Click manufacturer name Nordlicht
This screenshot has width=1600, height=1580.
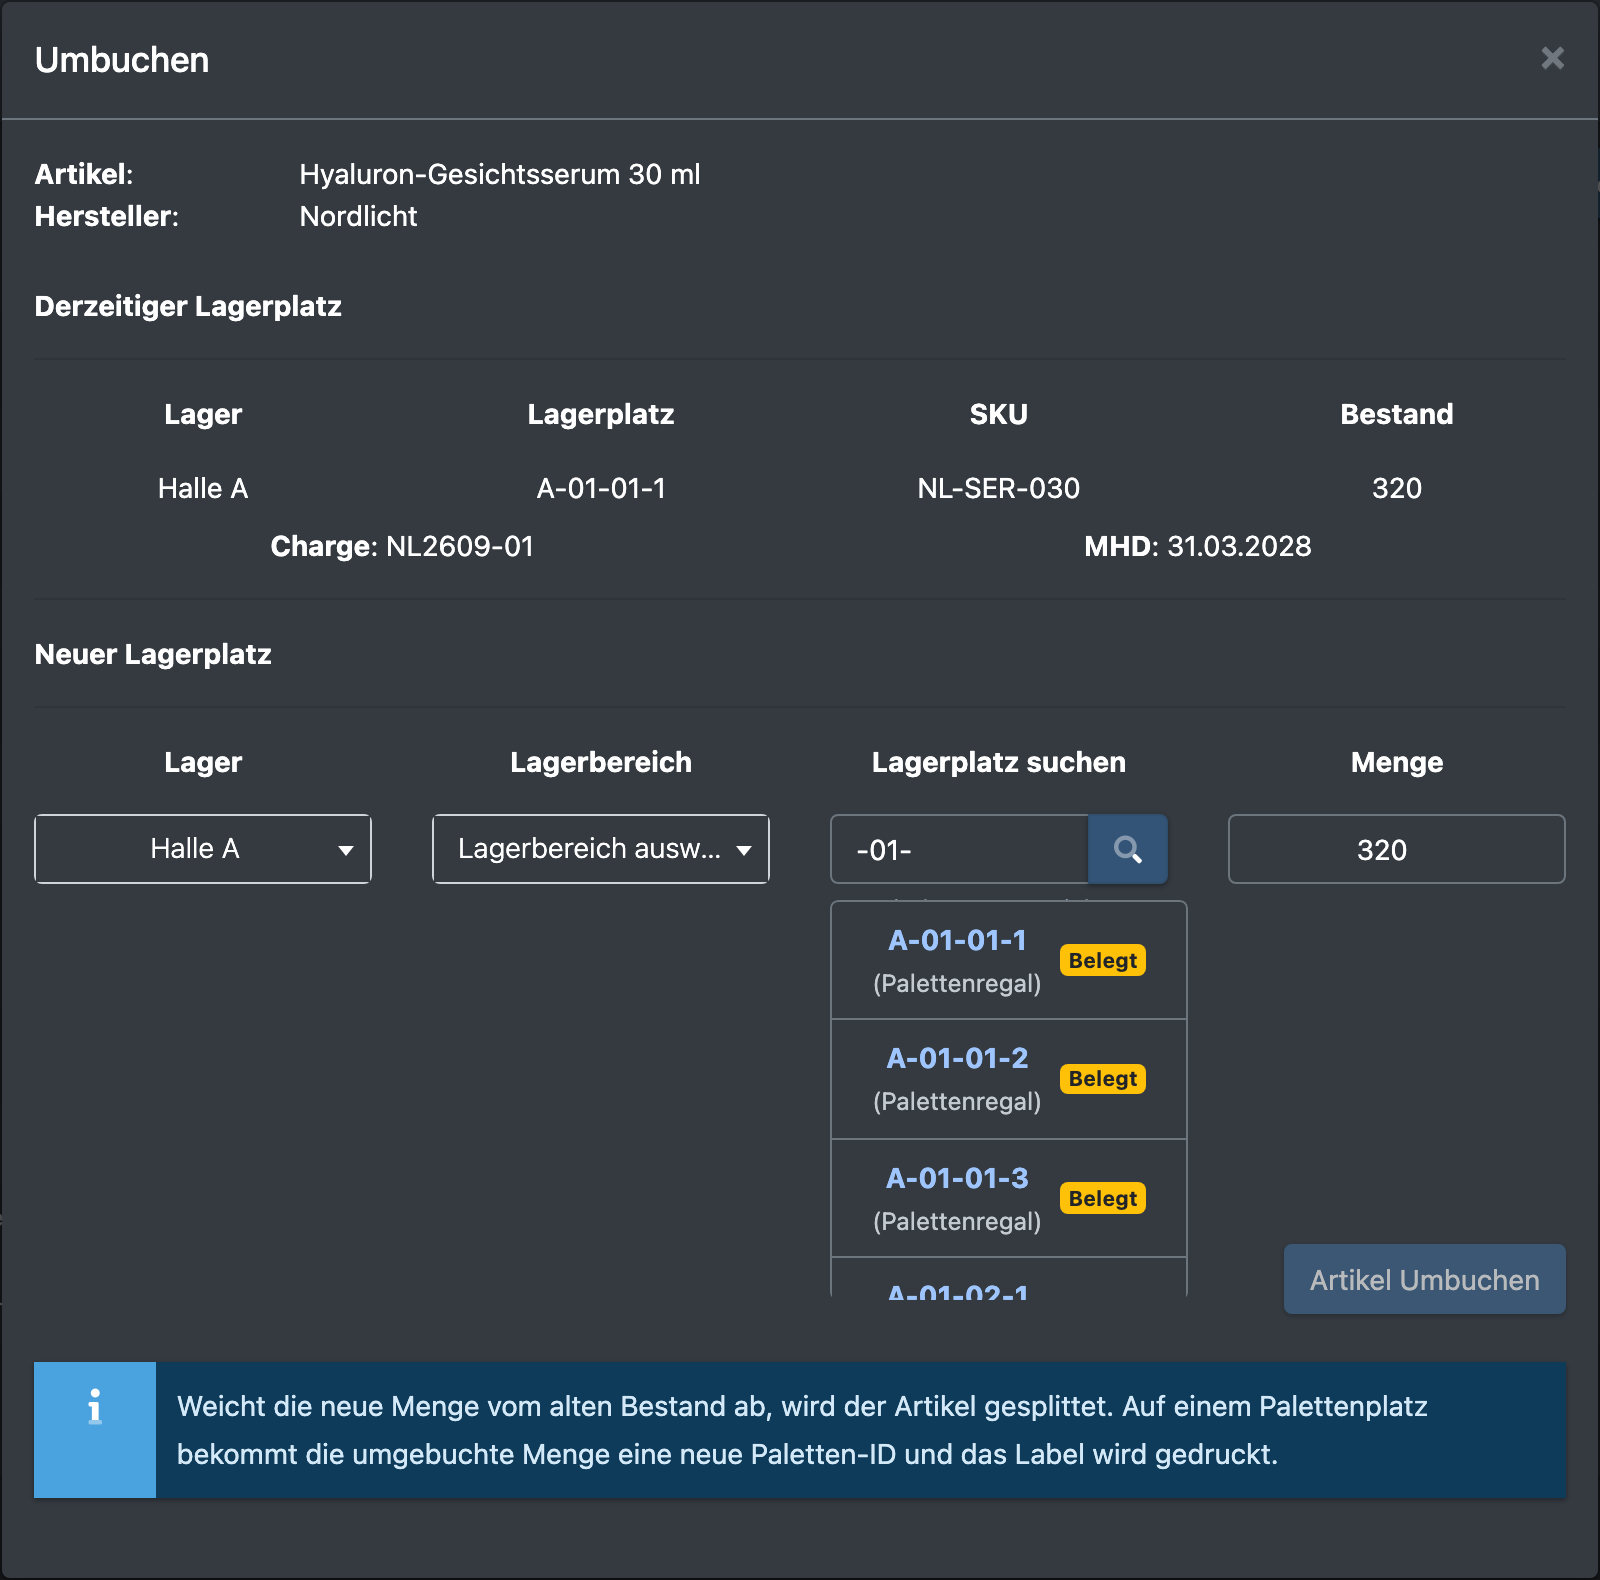(358, 216)
